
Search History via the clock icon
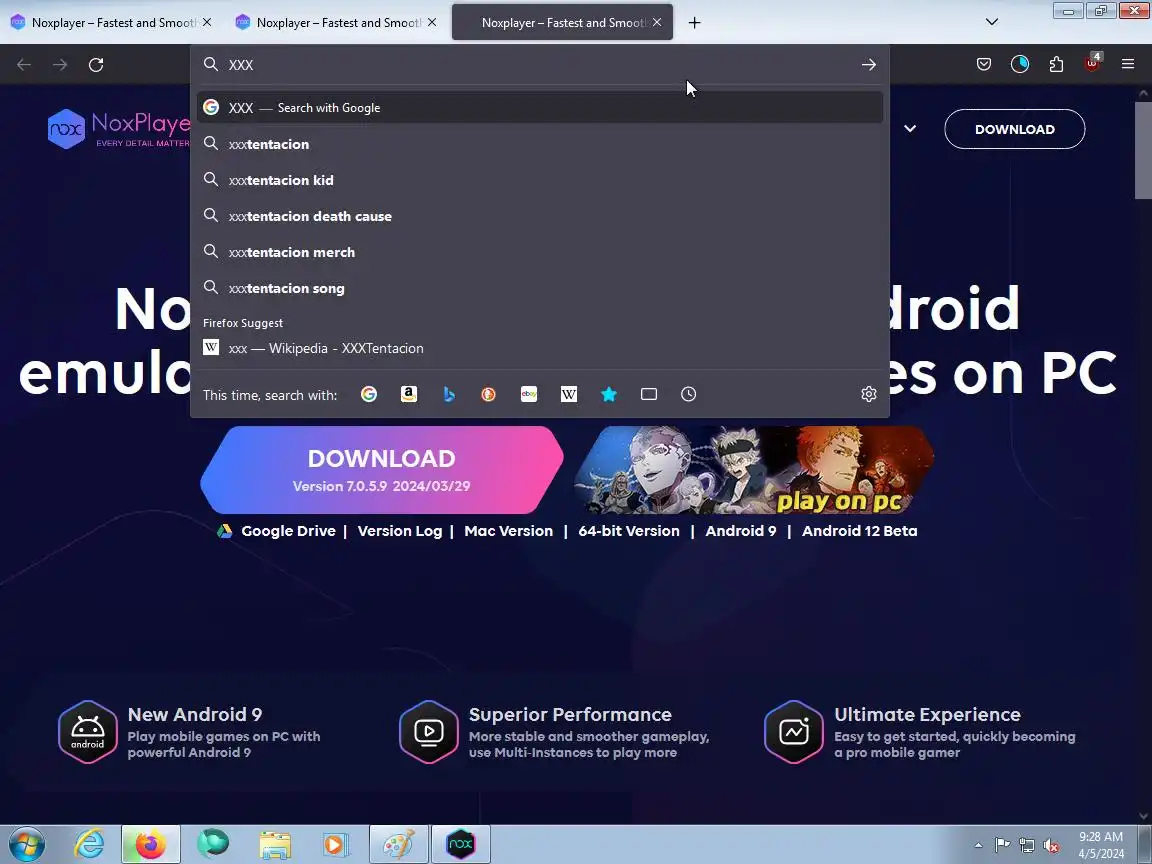pos(688,395)
